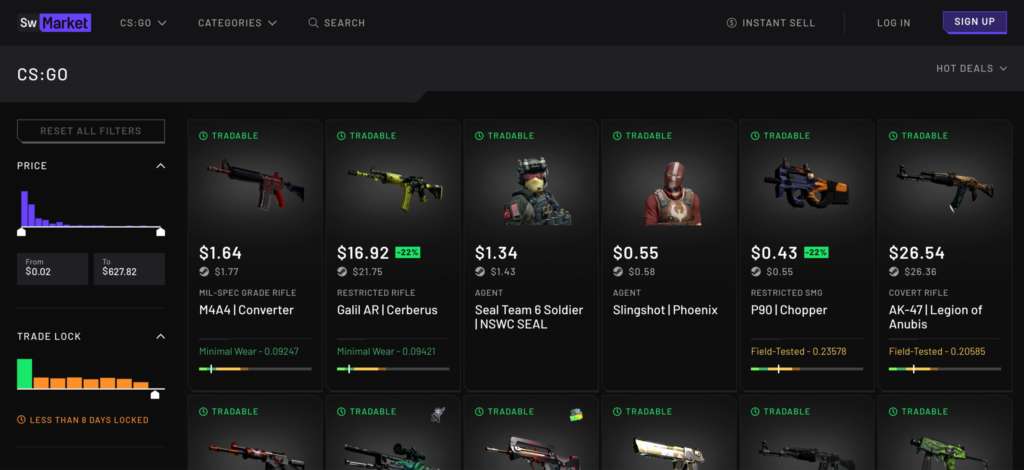Click the orange lock clock icon

pos(22,420)
